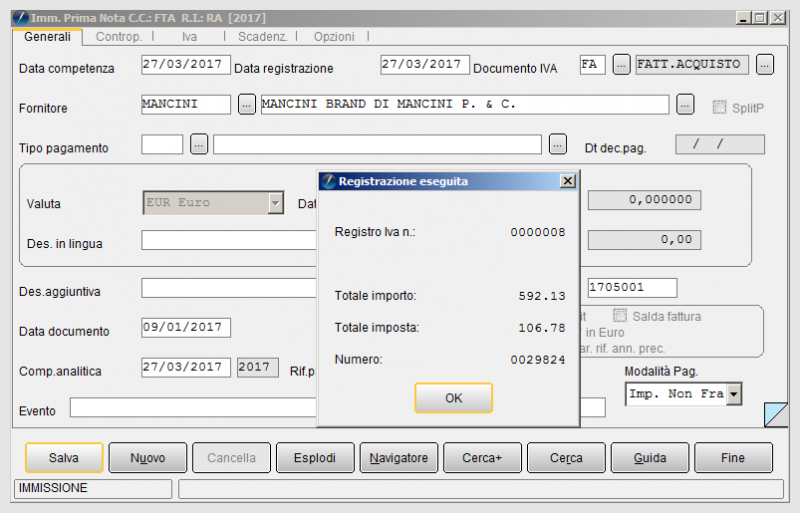Confirm the registration with the OK button
This screenshot has width=800, height=513.
click(x=453, y=398)
